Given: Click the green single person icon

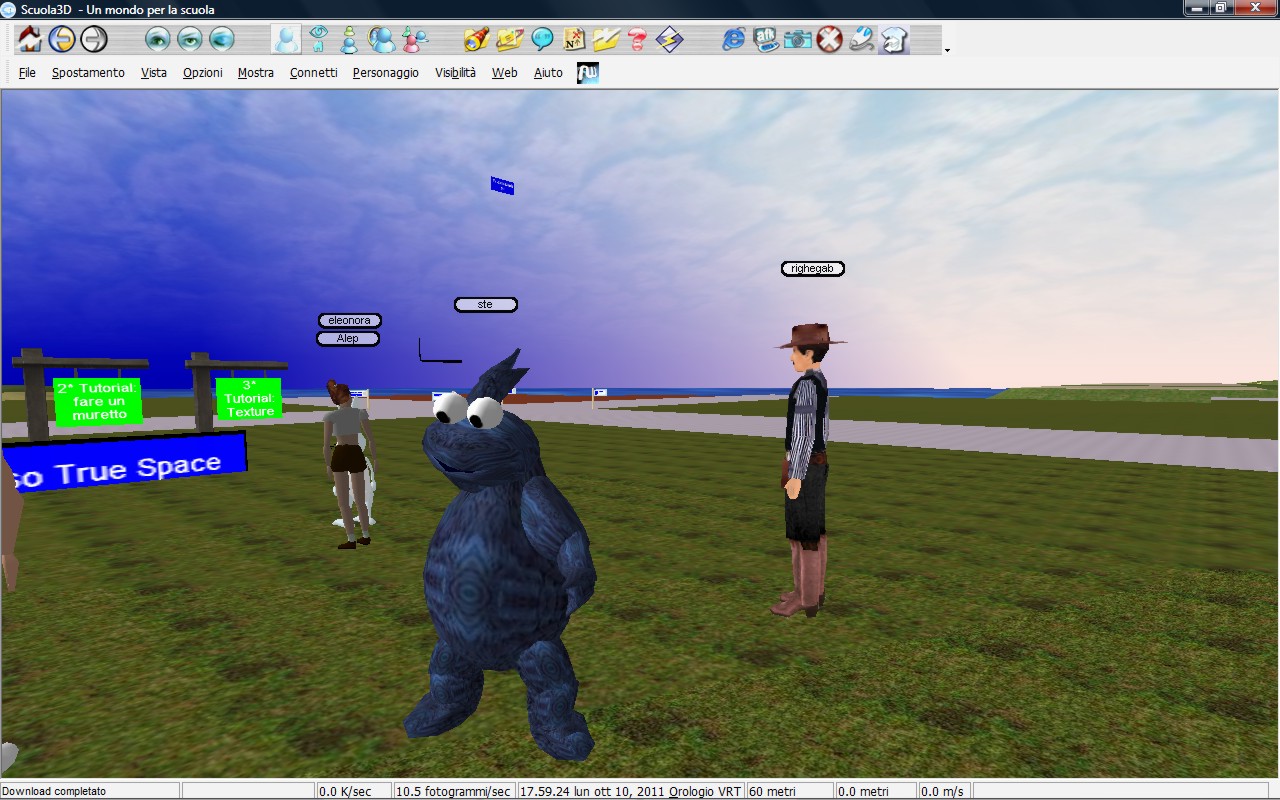Looking at the screenshot, I should 349,39.
